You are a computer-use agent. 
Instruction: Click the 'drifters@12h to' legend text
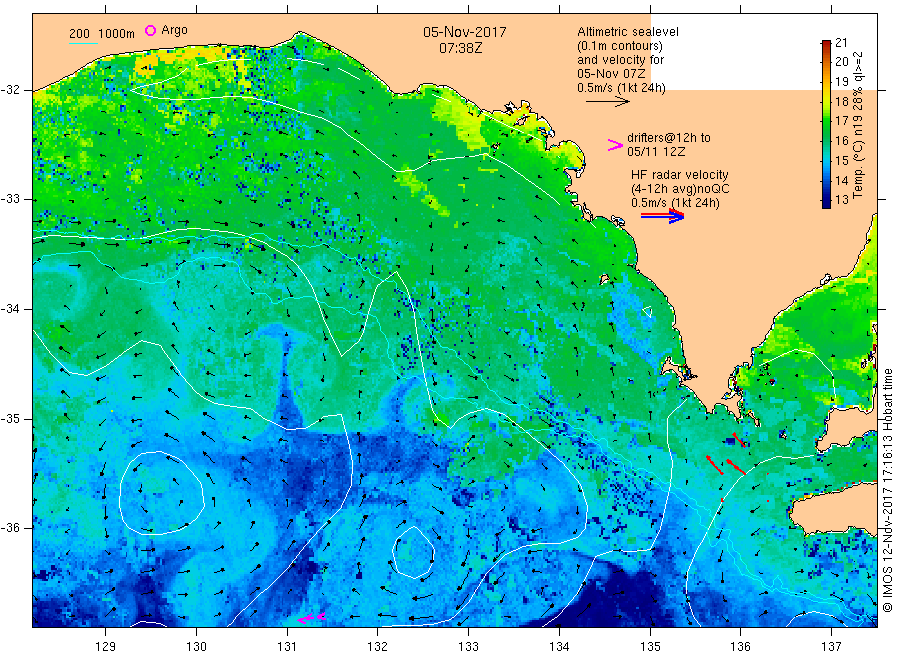point(668,138)
